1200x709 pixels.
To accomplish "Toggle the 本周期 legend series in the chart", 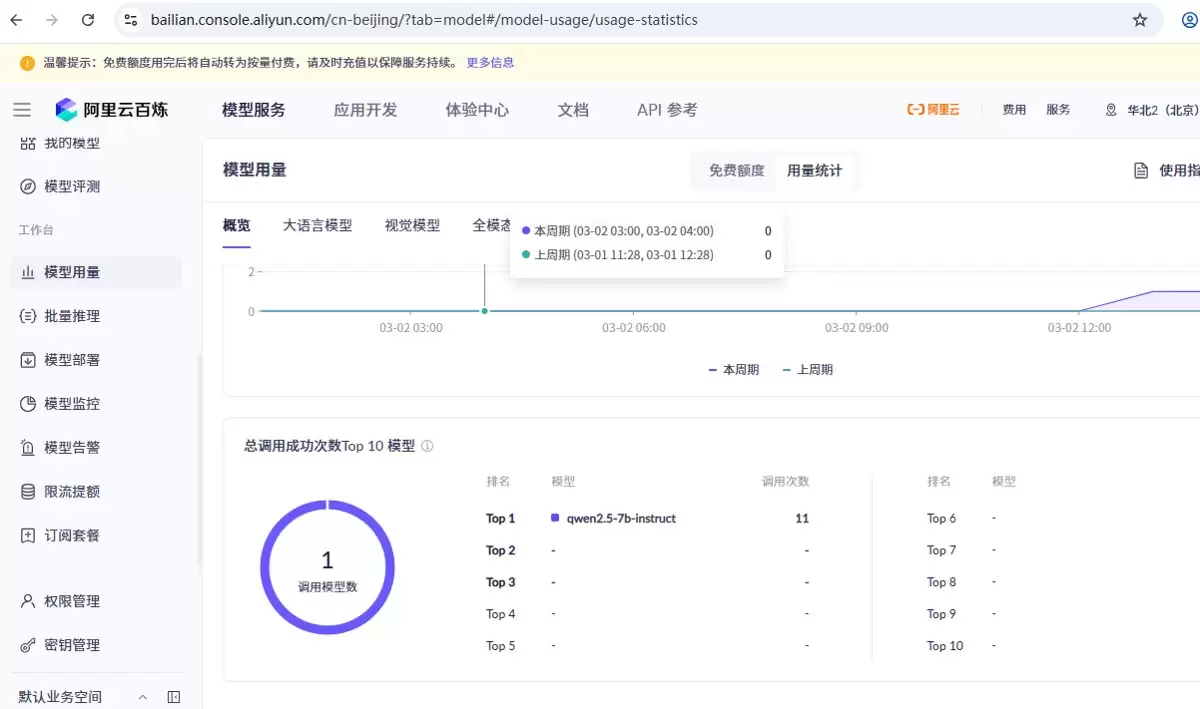I will (734, 370).
